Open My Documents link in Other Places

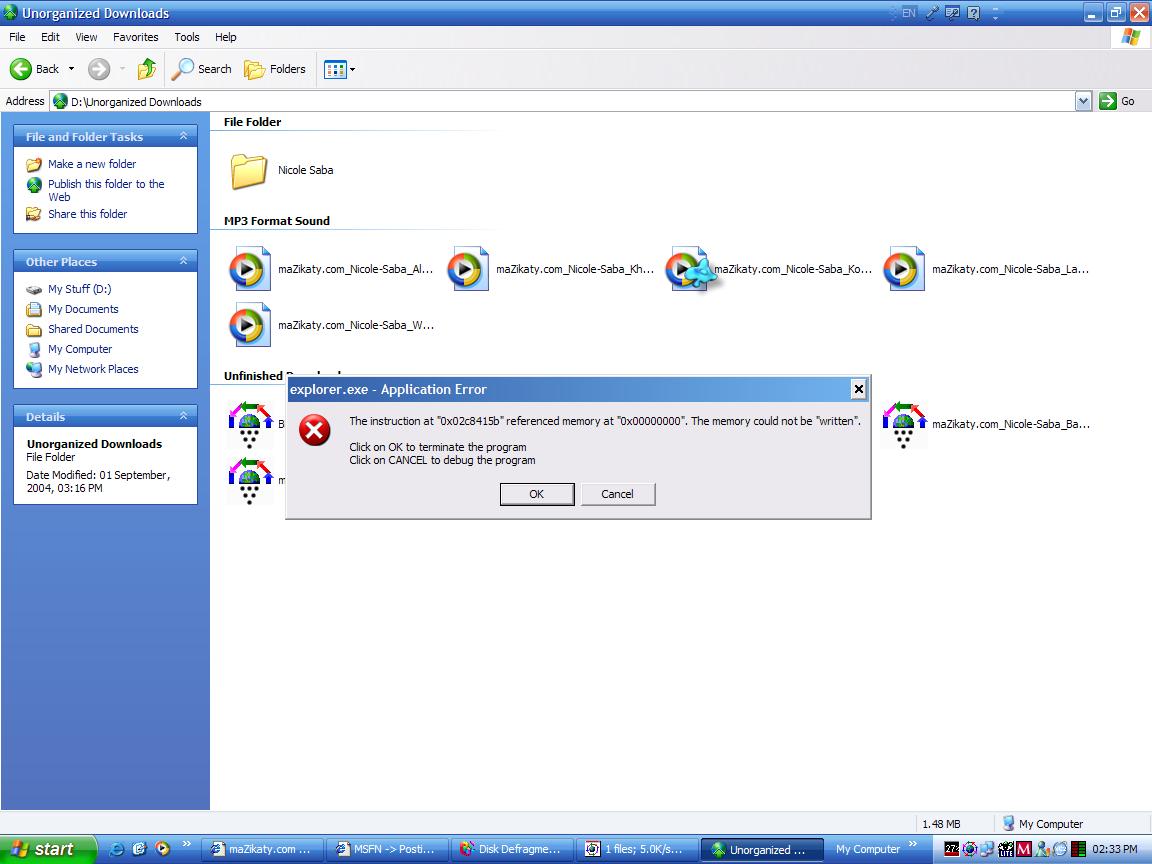click(83, 309)
